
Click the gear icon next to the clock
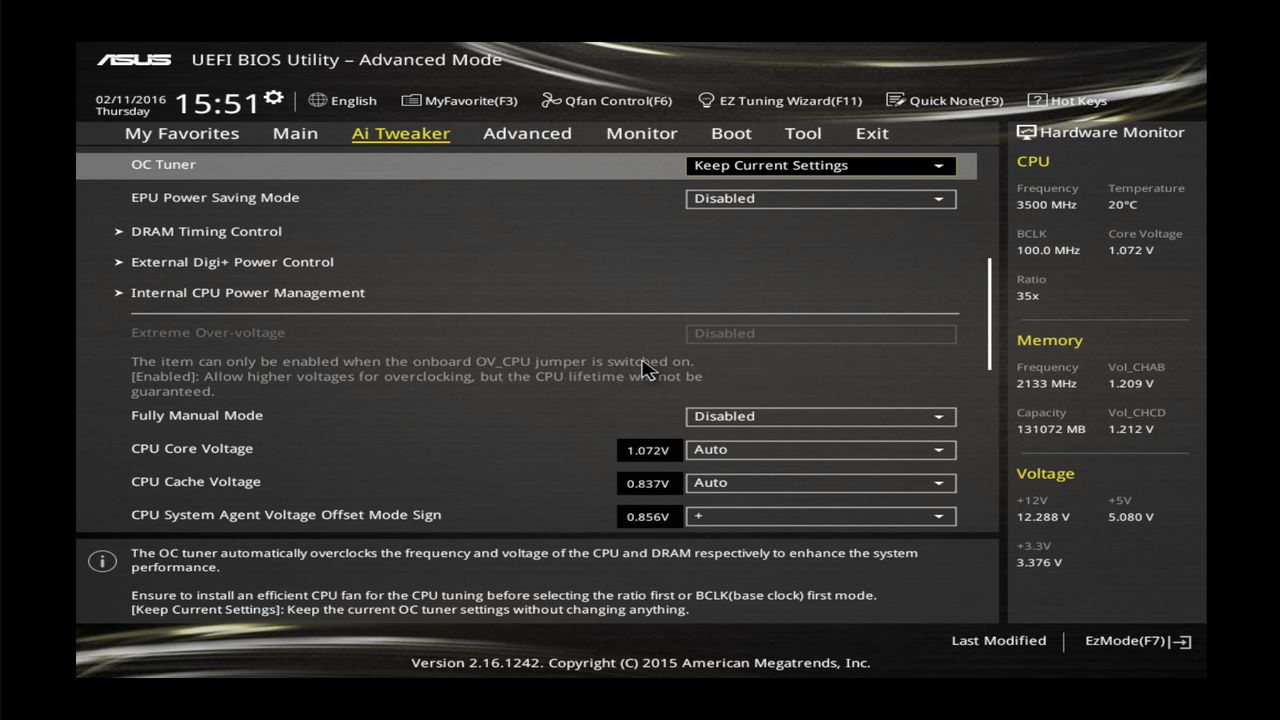click(x=274, y=98)
